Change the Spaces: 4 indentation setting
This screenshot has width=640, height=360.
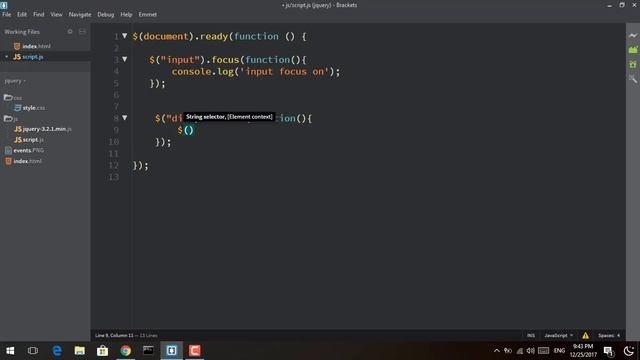click(x=609, y=336)
